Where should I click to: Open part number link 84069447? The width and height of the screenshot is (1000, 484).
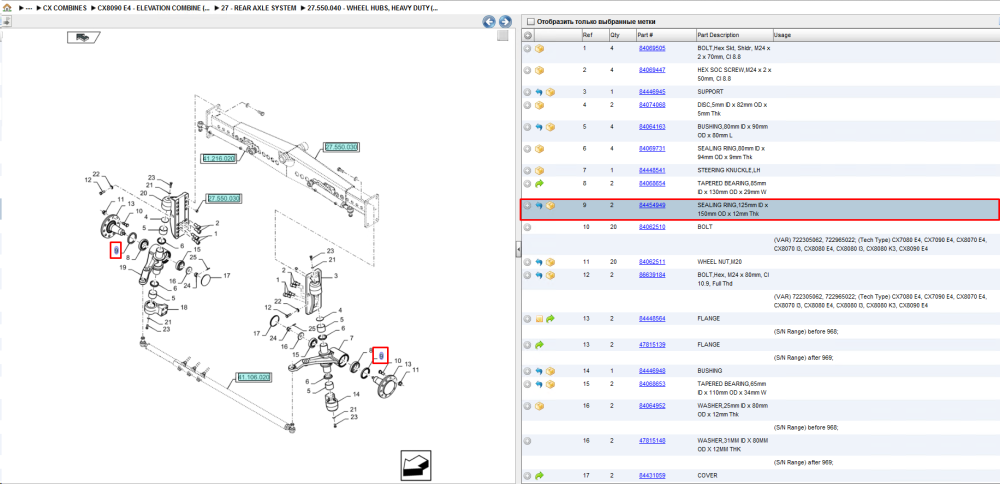(x=652, y=70)
